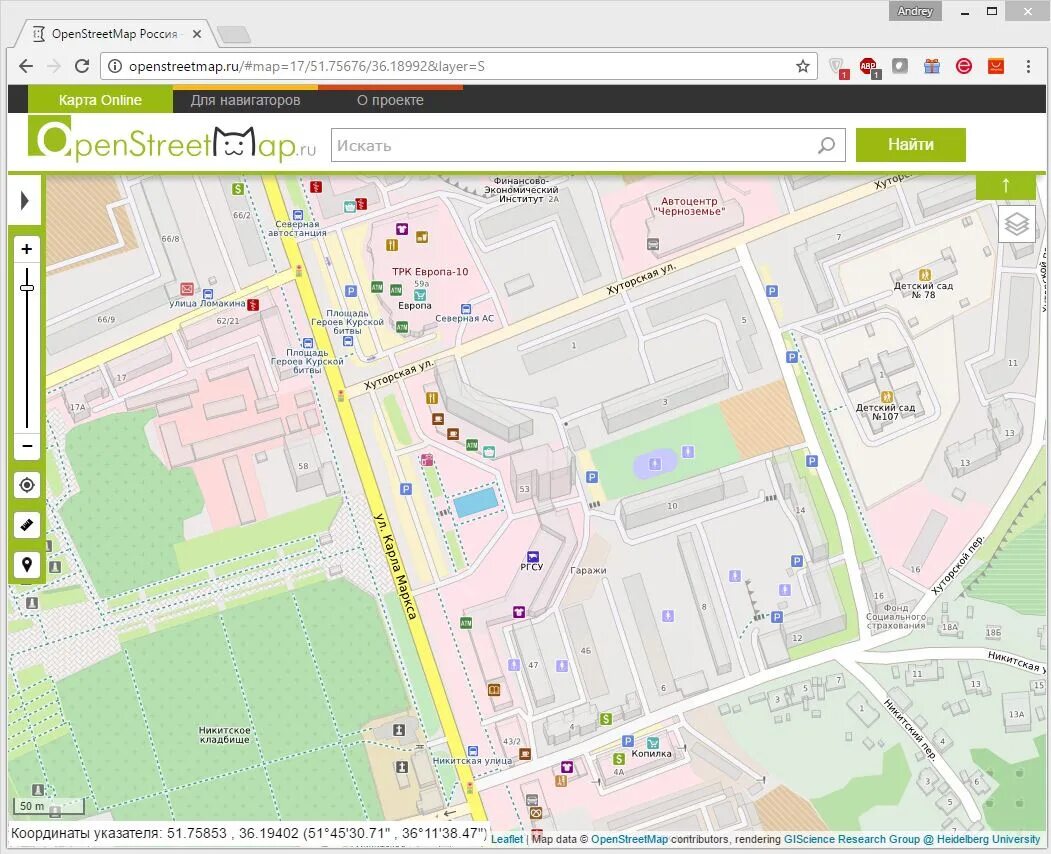This screenshot has height=854, width=1051.
Task: Click the zoom slider handle
Action: pos(27,288)
